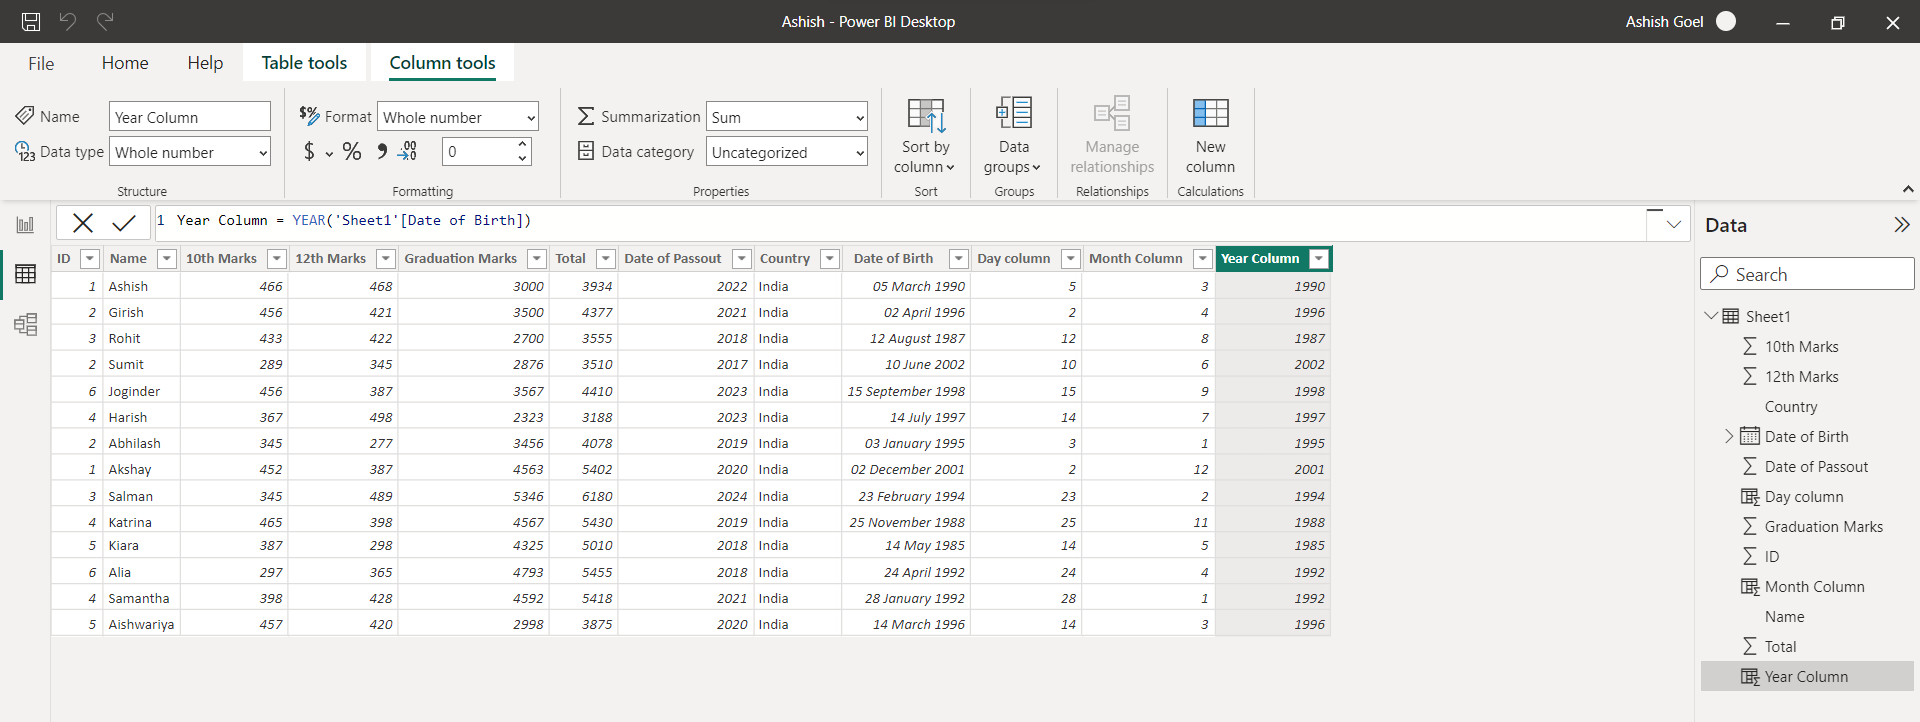Click the Save icon in title bar
This screenshot has height=722, width=1920.
(31, 21)
